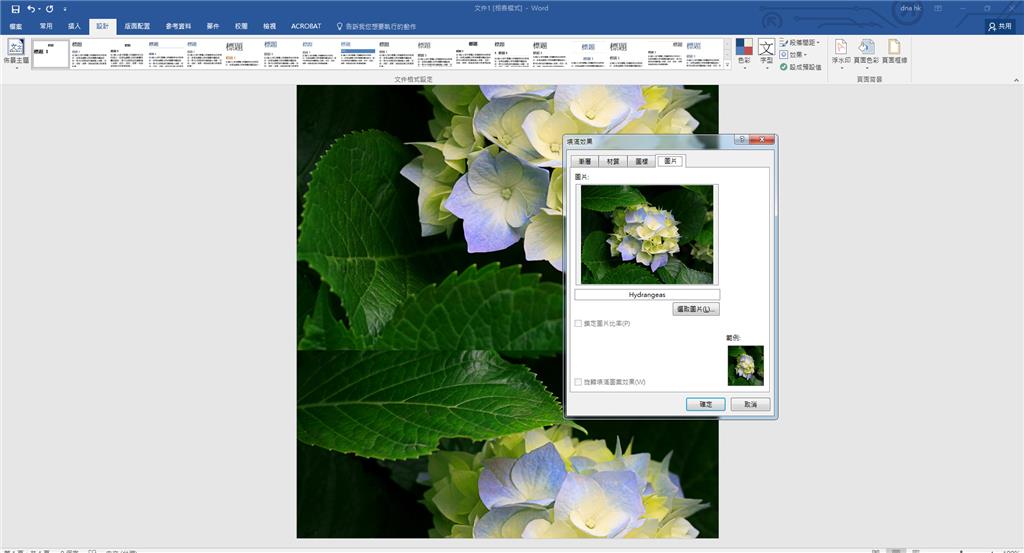This screenshot has width=1024, height=553.
Task: Open the ACROBAT ribbon tab
Action: pyautogui.click(x=306, y=26)
